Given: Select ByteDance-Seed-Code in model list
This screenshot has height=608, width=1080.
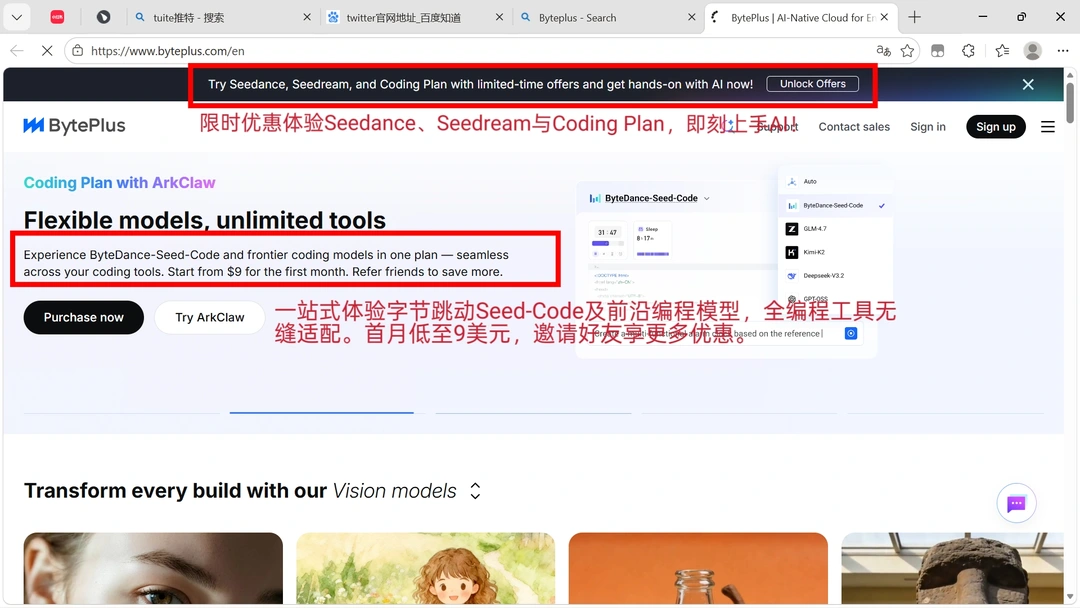Looking at the screenshot, I should point(835,205).
